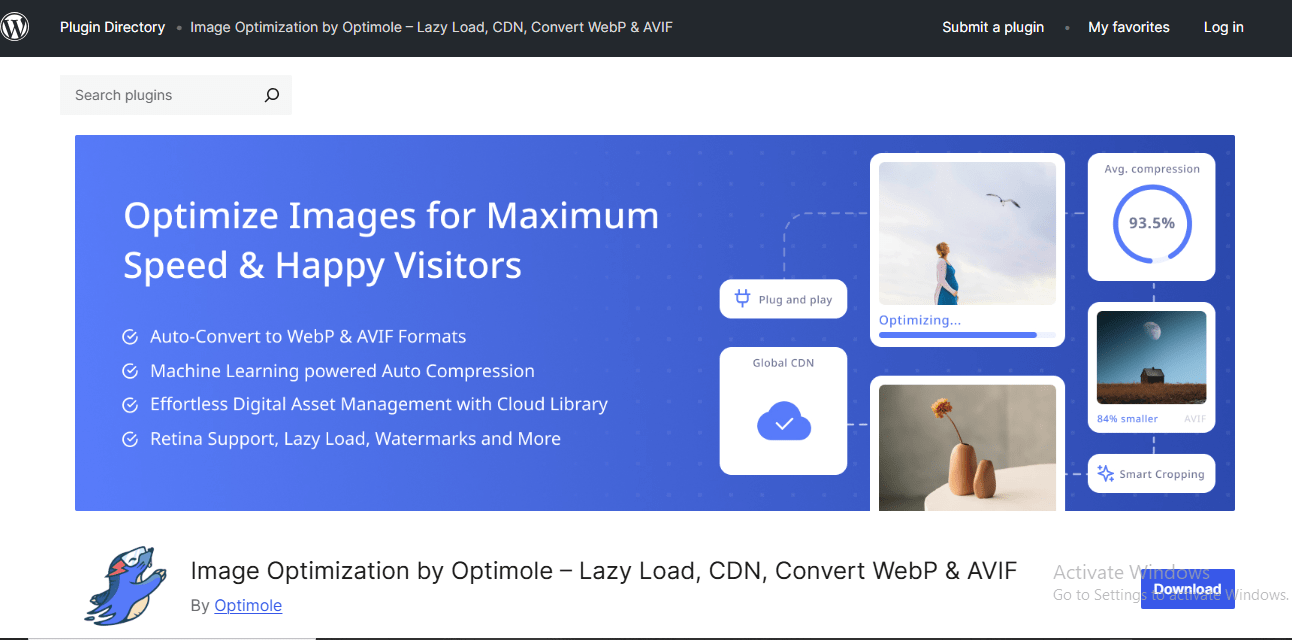1292x640 pixels.
Task: Click the WordPress logo icon
Action: pos(15,27)
